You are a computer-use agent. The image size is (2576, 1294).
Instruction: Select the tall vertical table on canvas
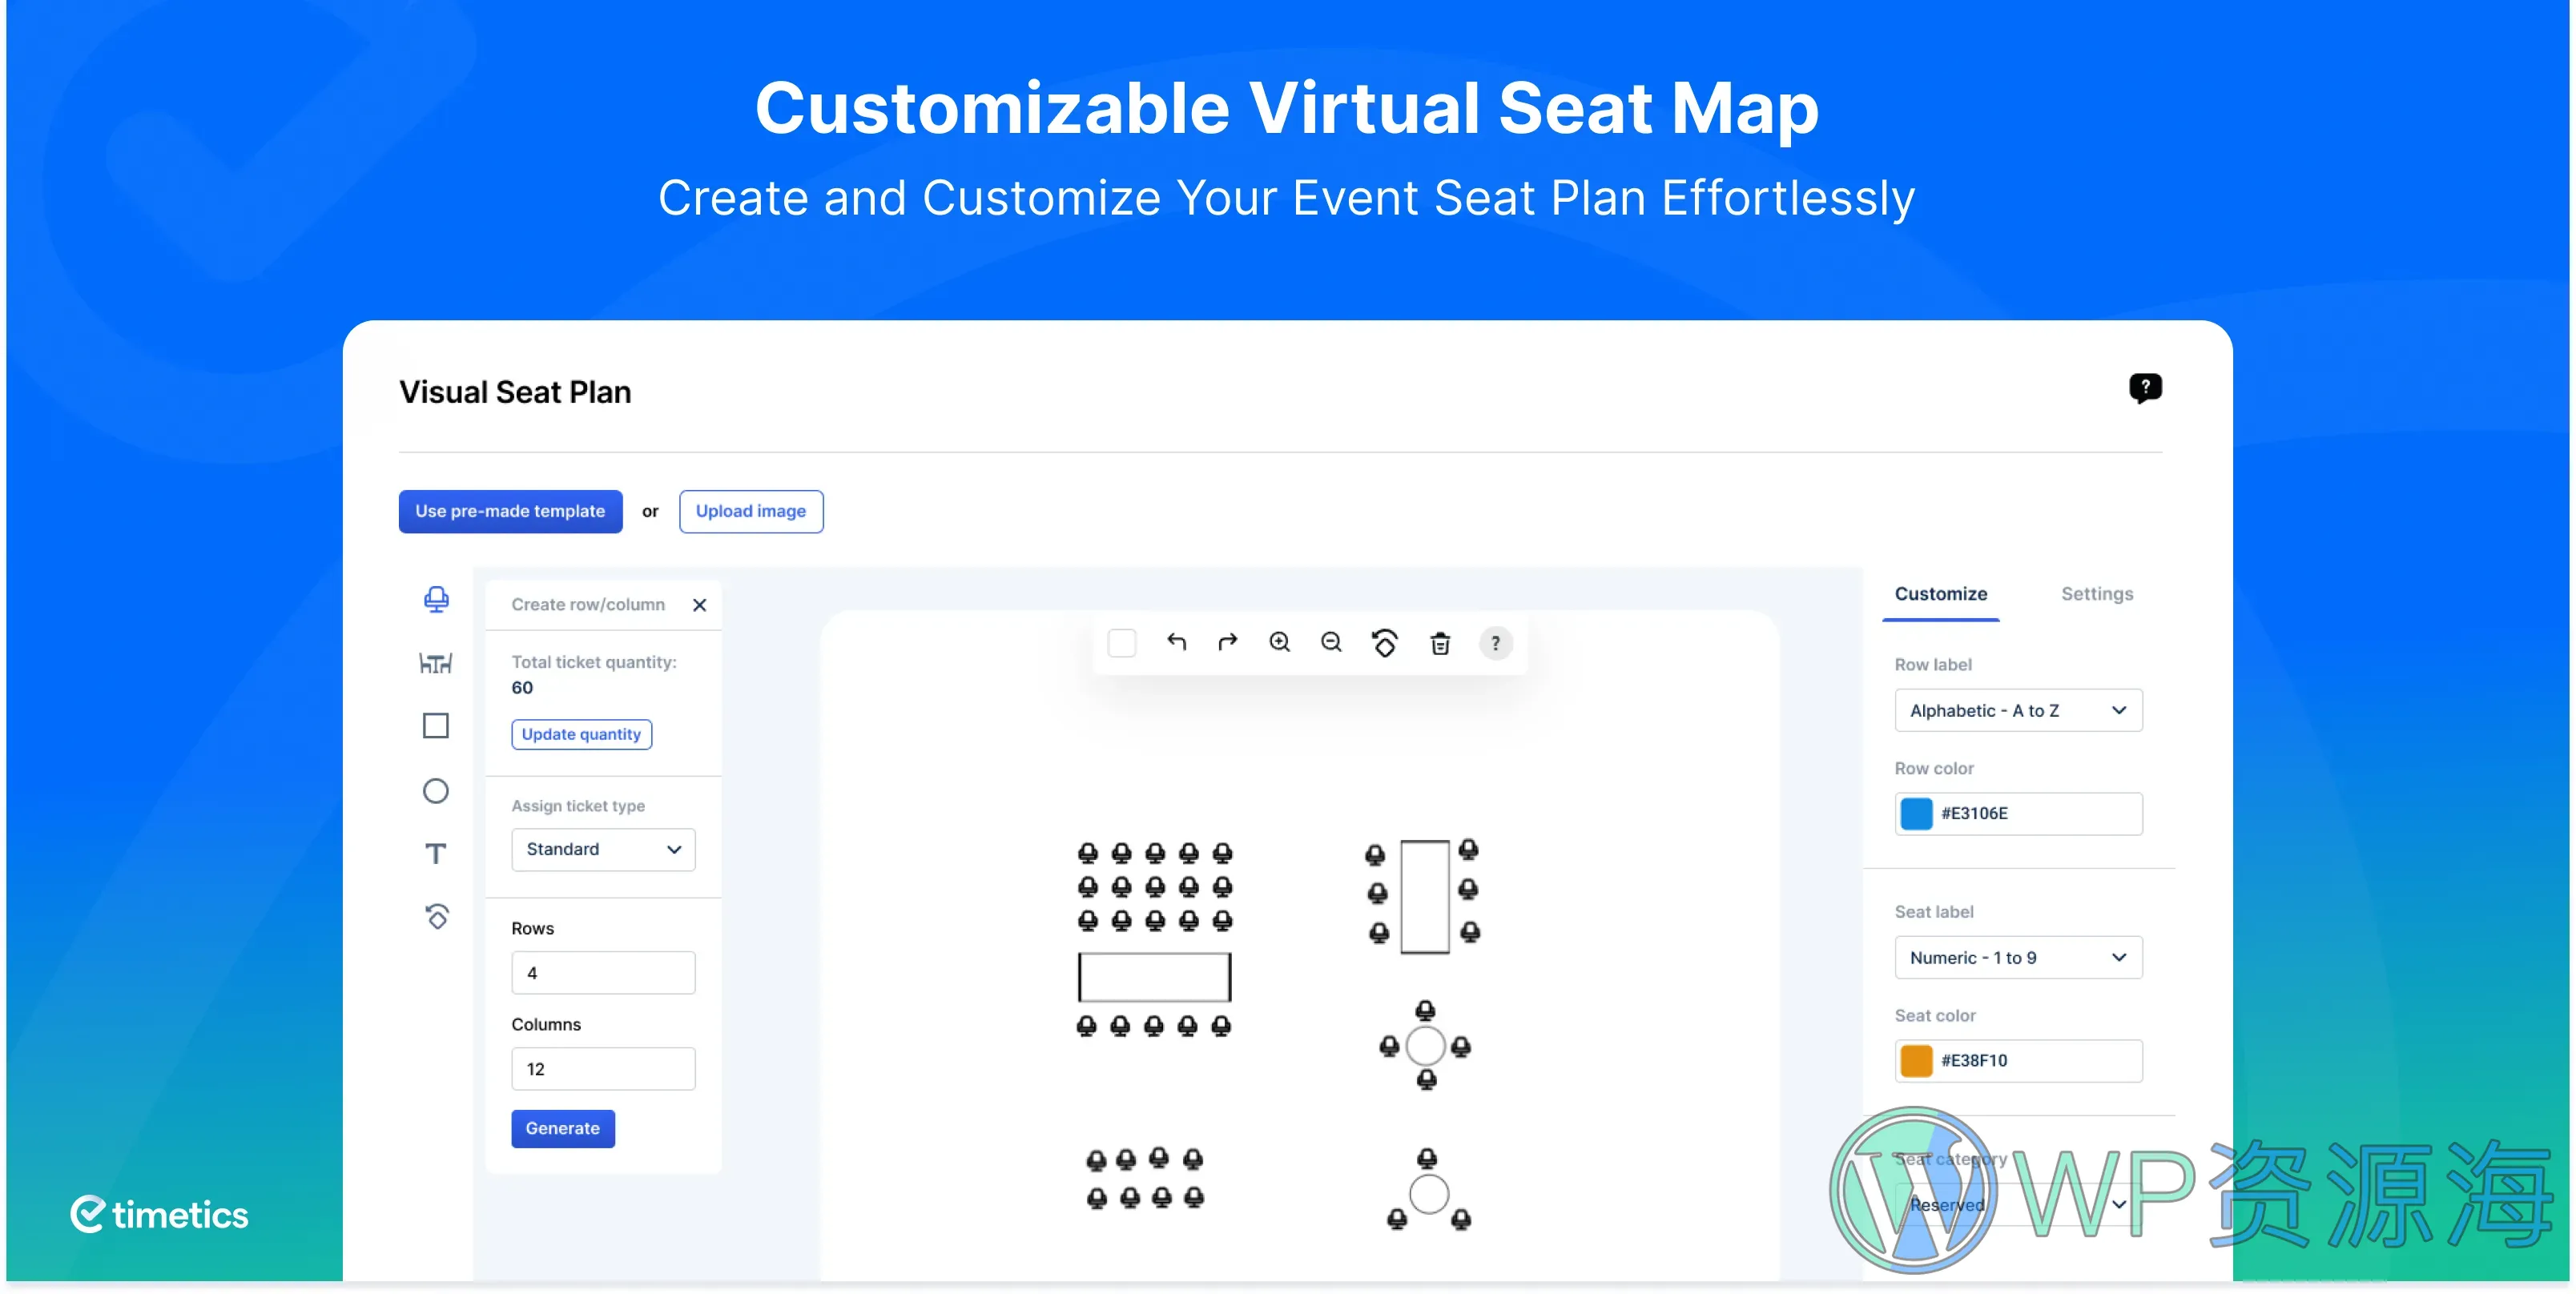click(x=1425, y=896)
